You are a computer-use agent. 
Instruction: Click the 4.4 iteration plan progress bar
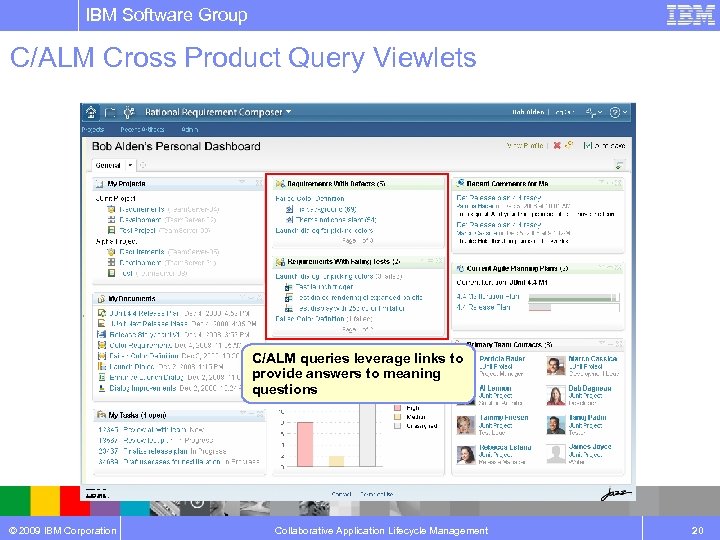coord(574,298)
